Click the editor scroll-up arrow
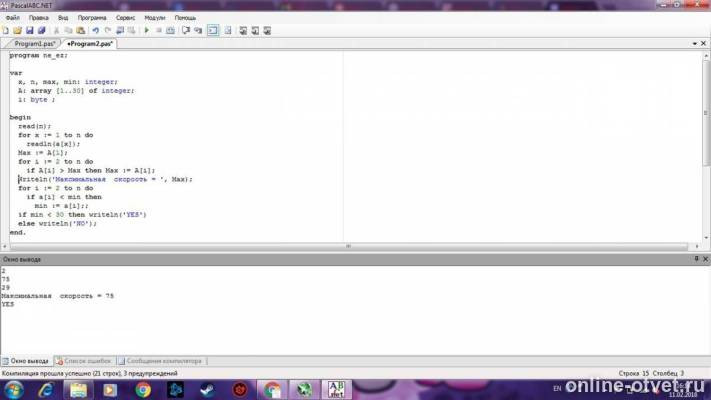Screen dimensions: 711x400 pyautogui.click(x=706, y=56)
